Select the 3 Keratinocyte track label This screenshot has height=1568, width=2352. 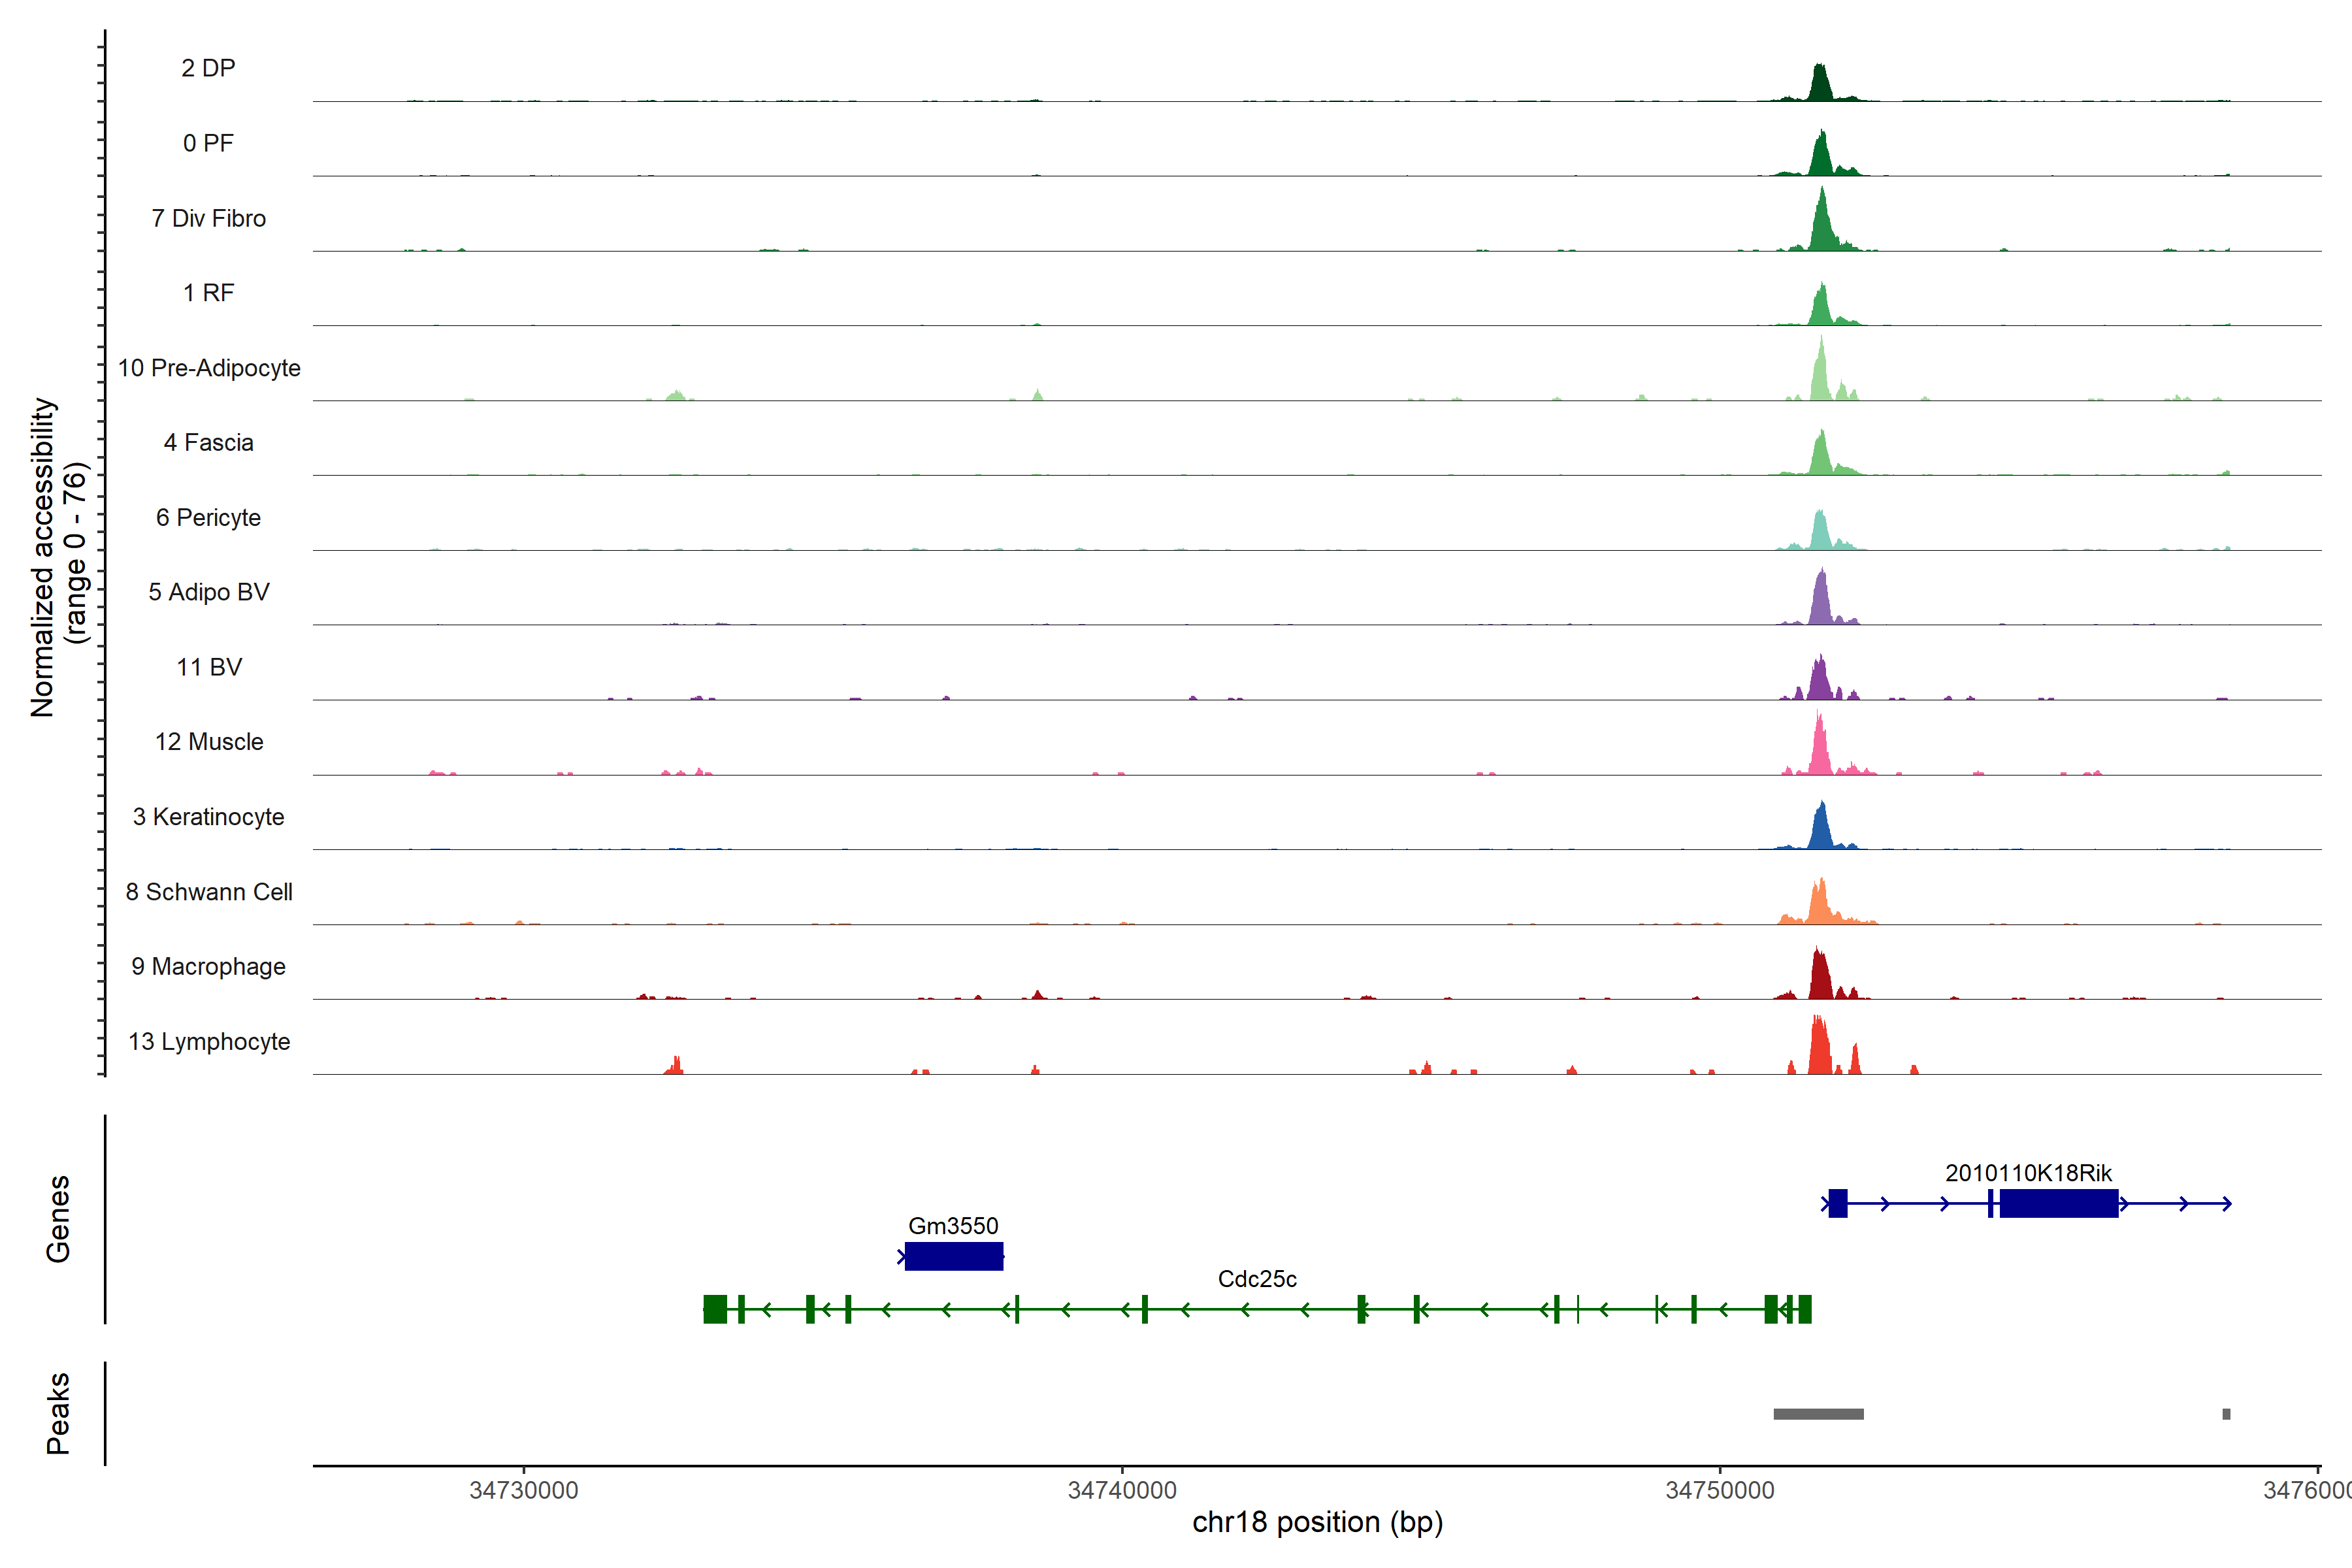209,817
